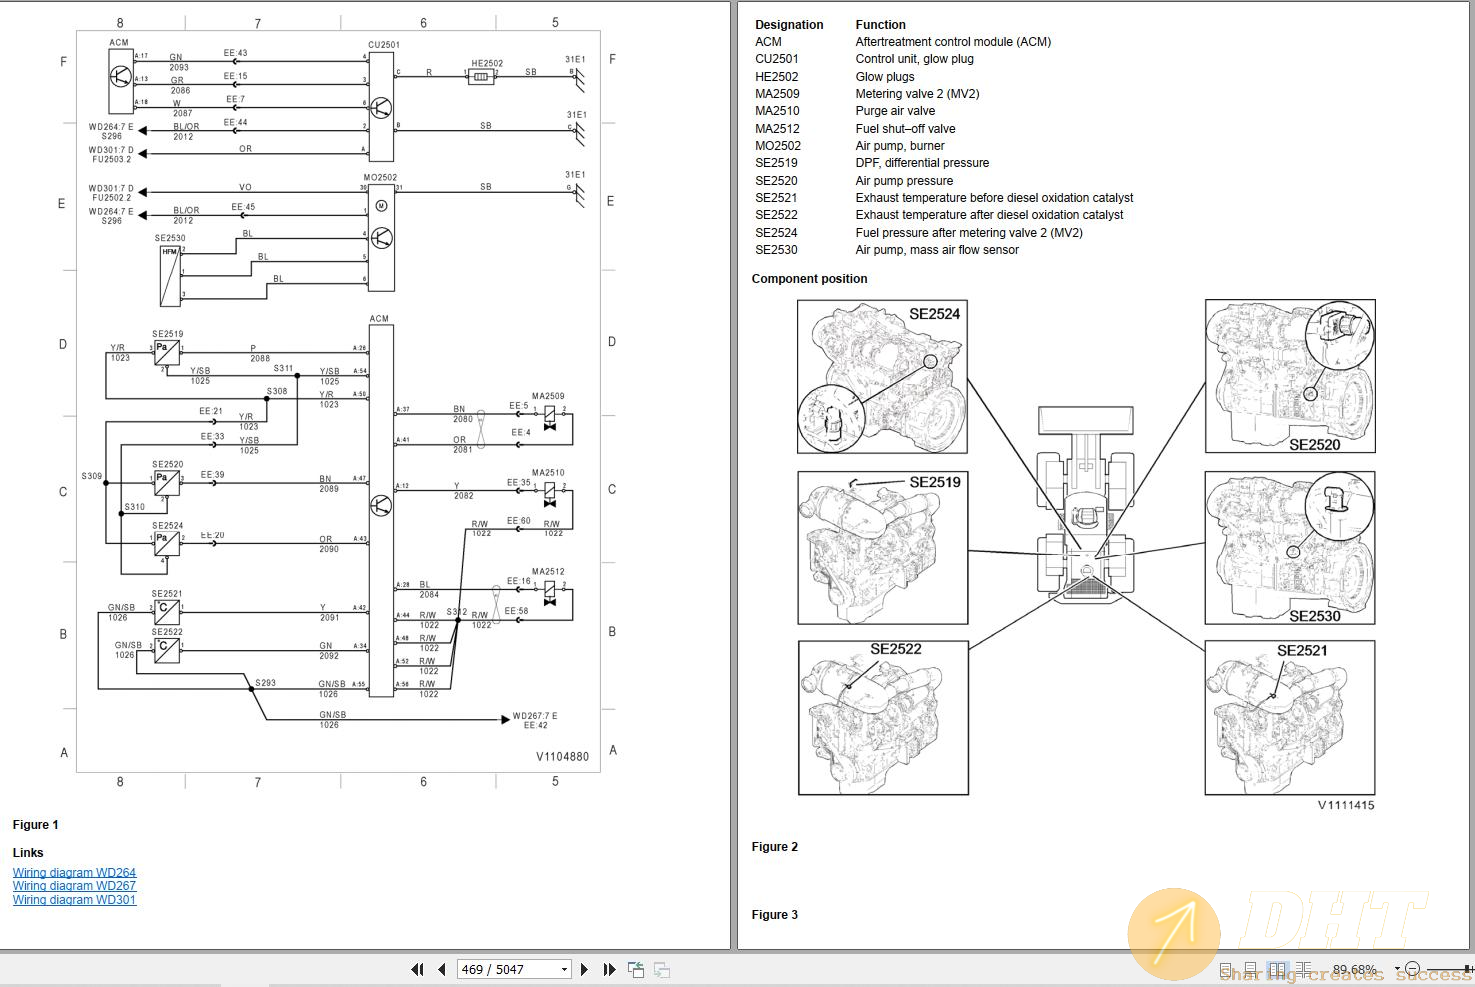Click the 'Component position' heading
This screenshot has width=1475, height=987.
(x=809, y=279)
